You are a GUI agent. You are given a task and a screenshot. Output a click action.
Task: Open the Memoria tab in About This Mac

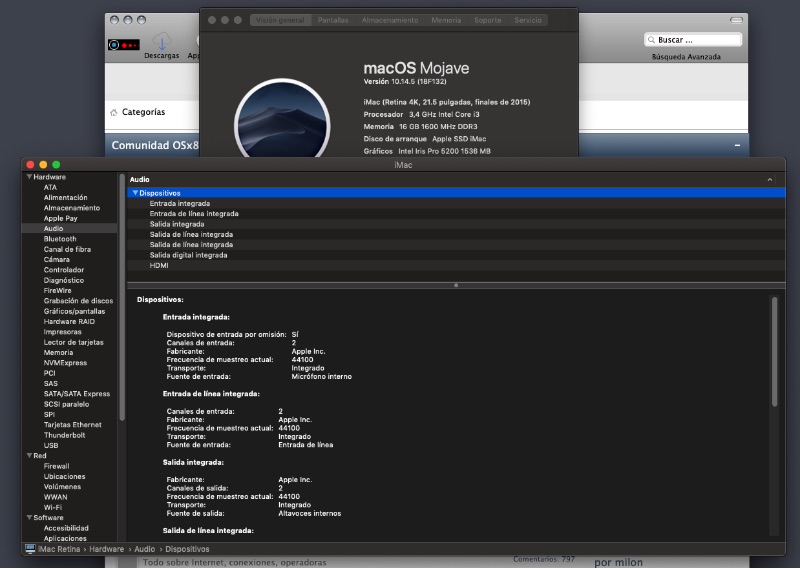[446, 20]
